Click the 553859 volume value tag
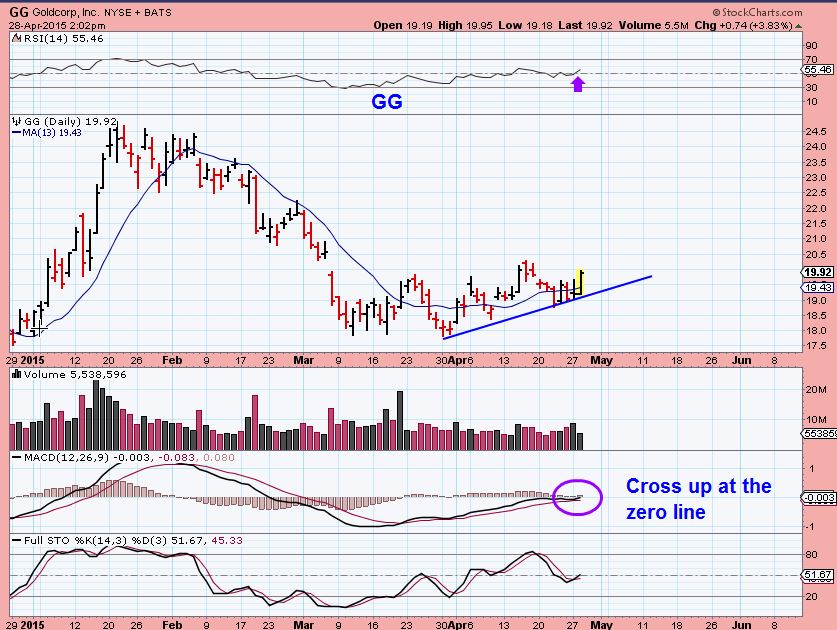The width and height of the screenshot is (837, 630). point(819,434)
